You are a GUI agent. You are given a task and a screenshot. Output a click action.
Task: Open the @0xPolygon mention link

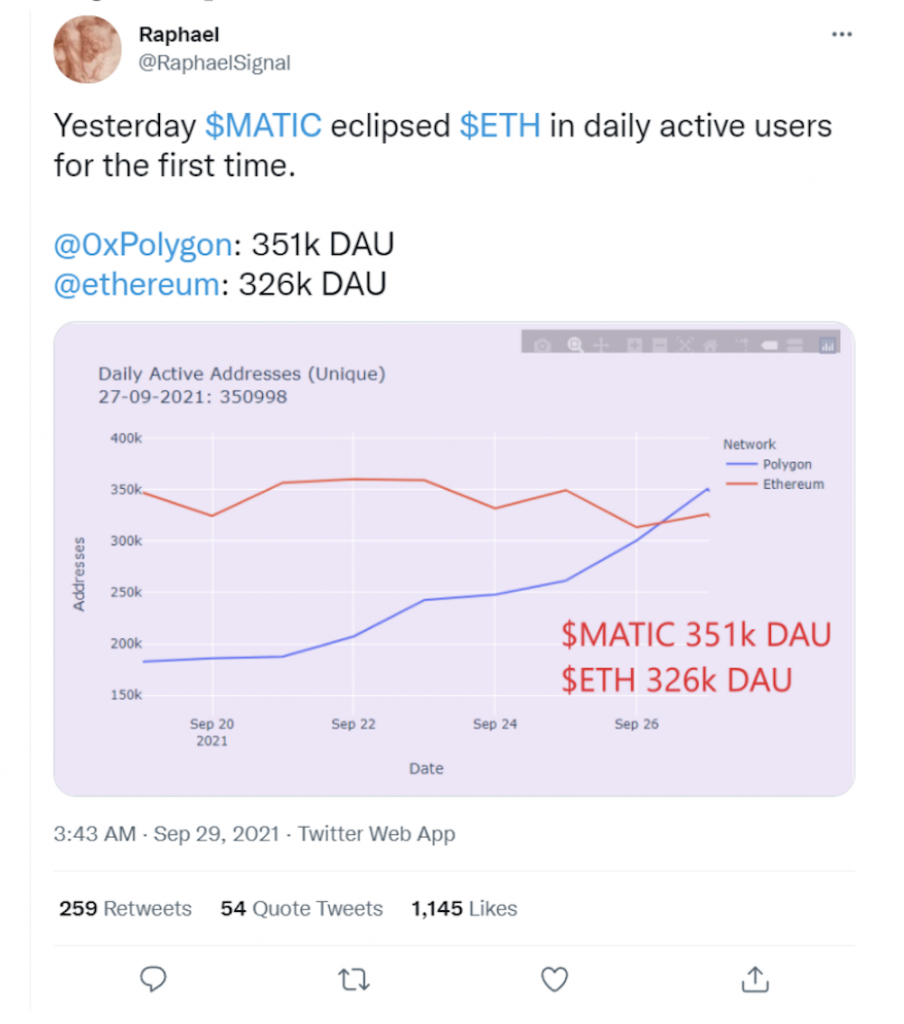pos(143,245)
